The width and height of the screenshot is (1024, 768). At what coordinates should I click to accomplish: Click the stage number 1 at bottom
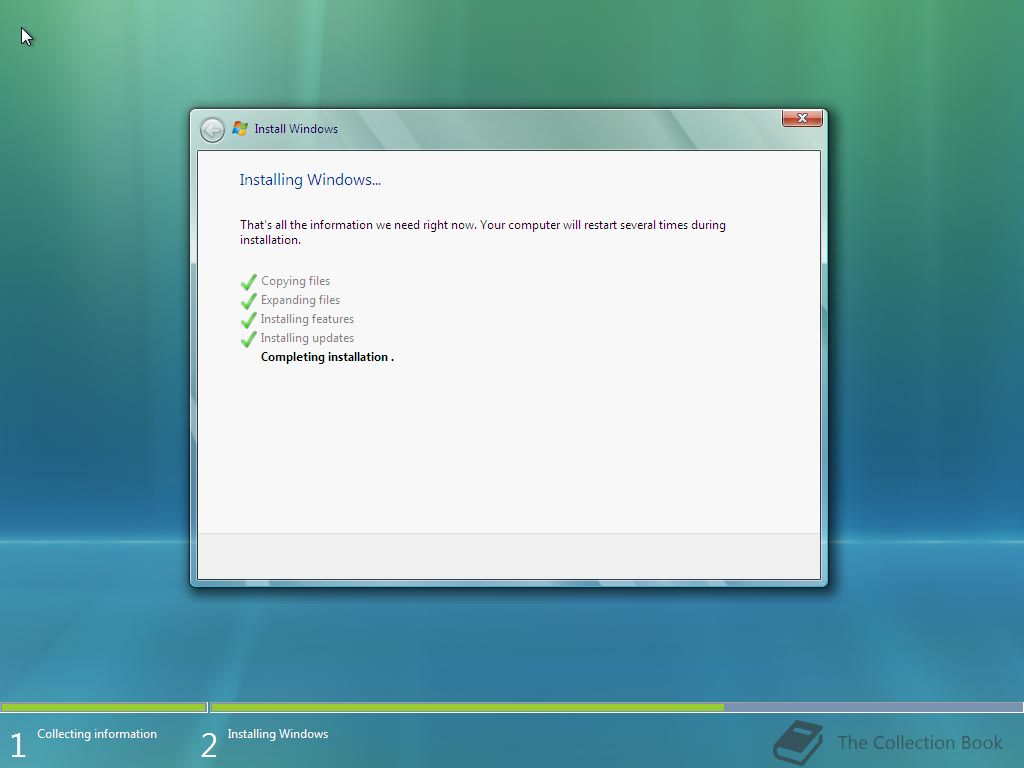(x=18, y=745)
